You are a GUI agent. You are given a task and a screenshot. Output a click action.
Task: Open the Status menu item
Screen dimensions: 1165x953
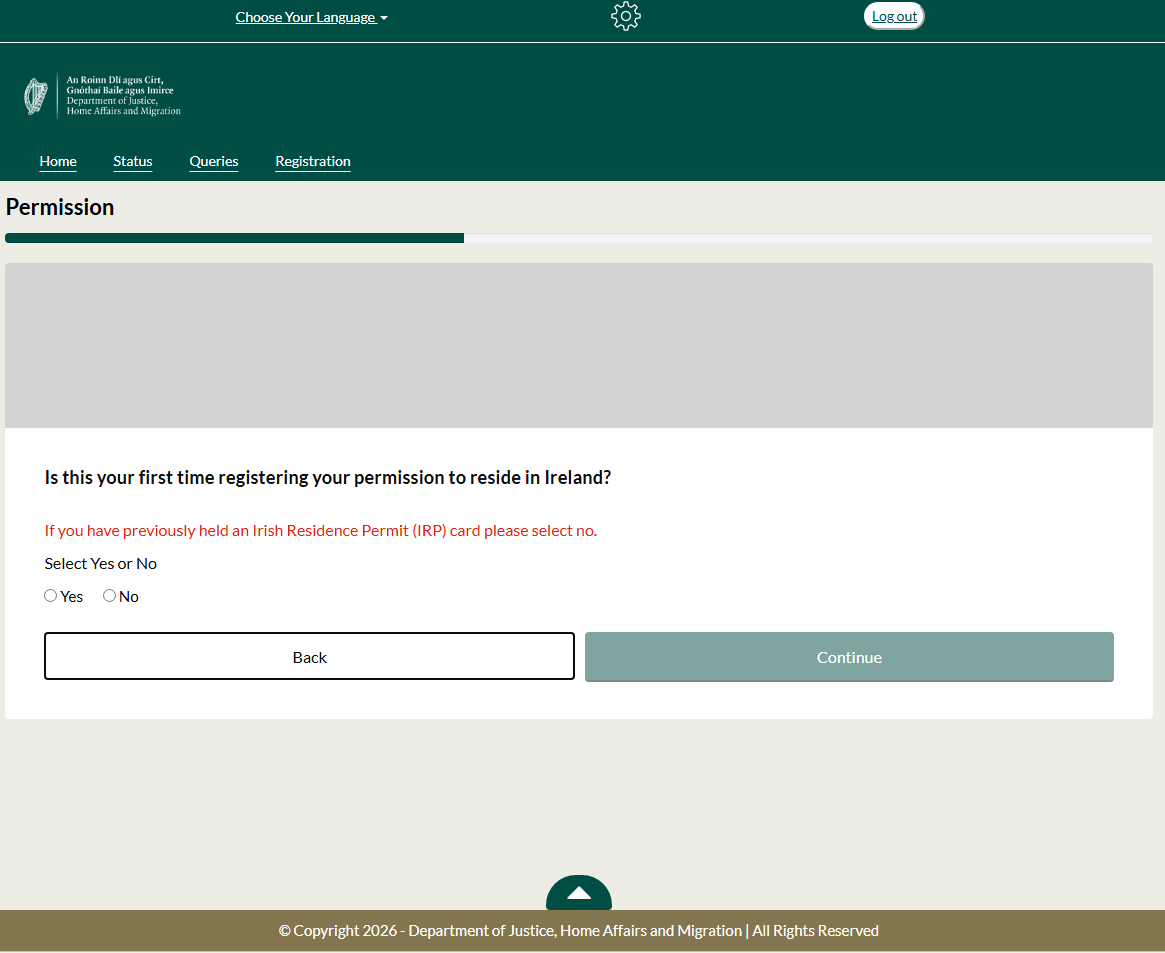[133, 161]
